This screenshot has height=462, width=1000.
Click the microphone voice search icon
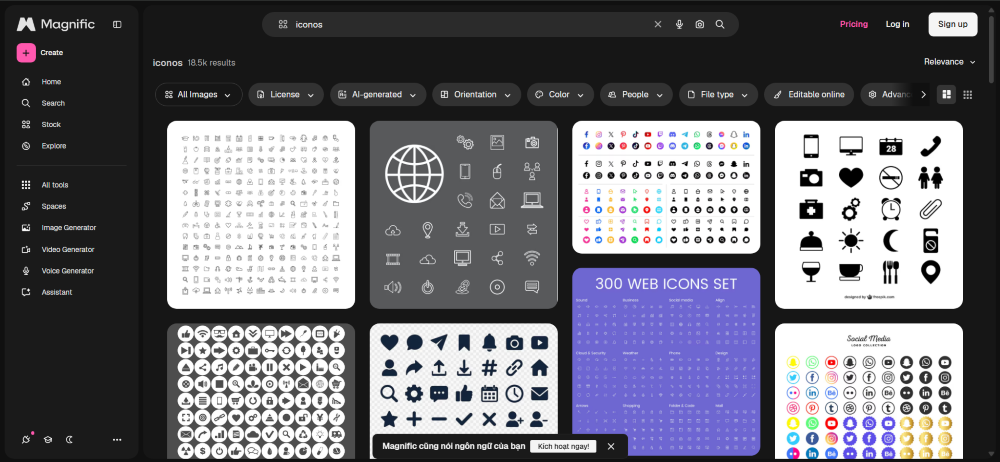[x=679, y=24]
